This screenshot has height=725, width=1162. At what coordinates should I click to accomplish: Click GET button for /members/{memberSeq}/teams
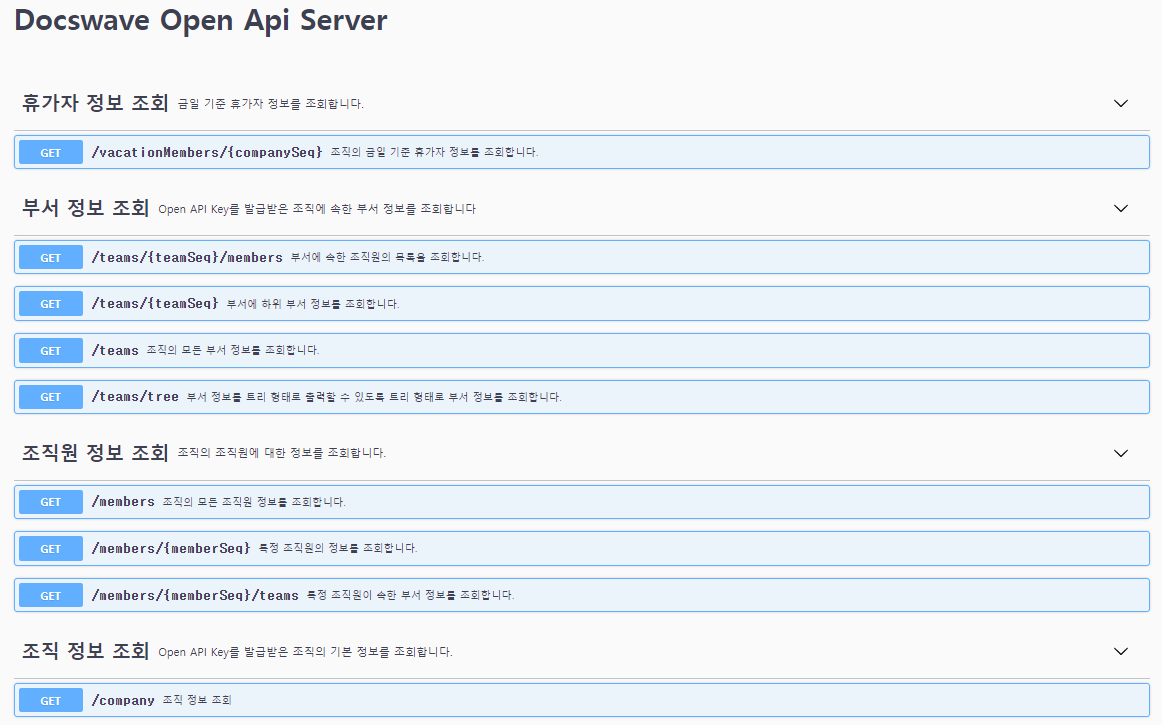coord(51,595)
